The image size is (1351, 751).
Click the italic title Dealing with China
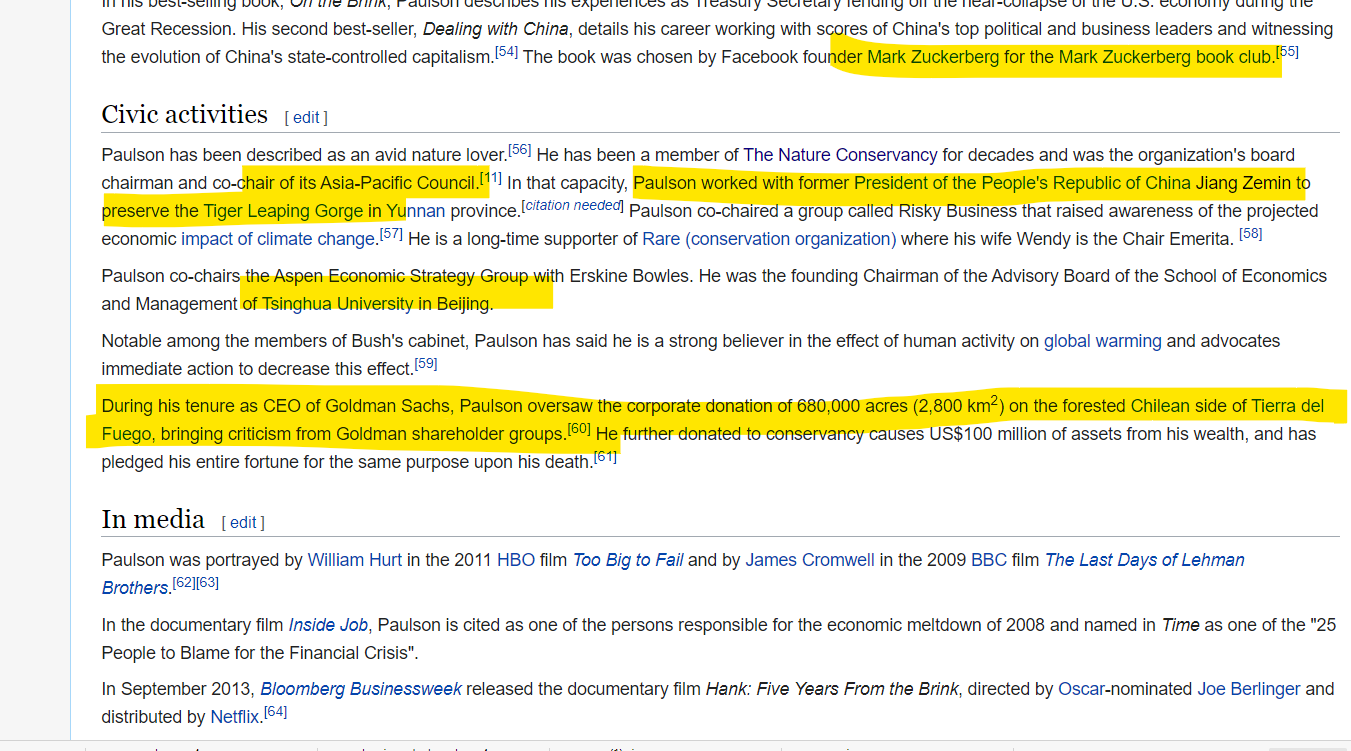496,29
